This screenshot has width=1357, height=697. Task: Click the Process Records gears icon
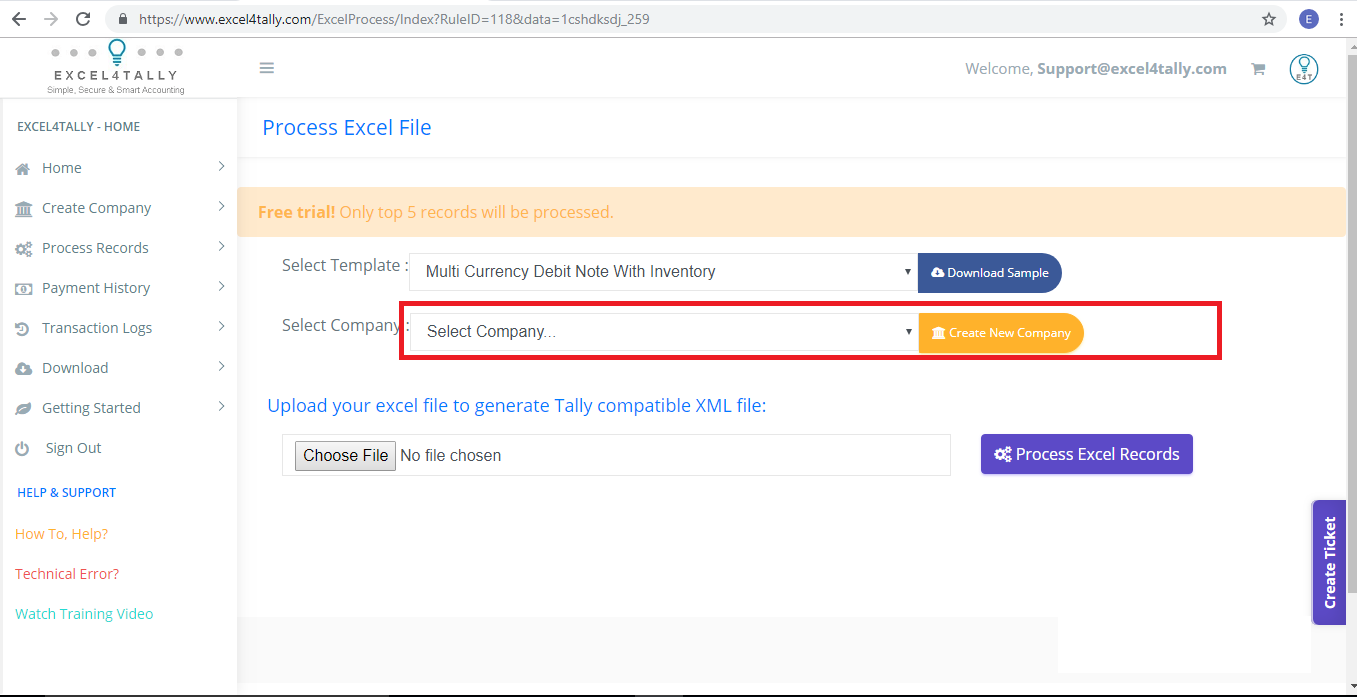pyautogui.click(x=23, y=249)
